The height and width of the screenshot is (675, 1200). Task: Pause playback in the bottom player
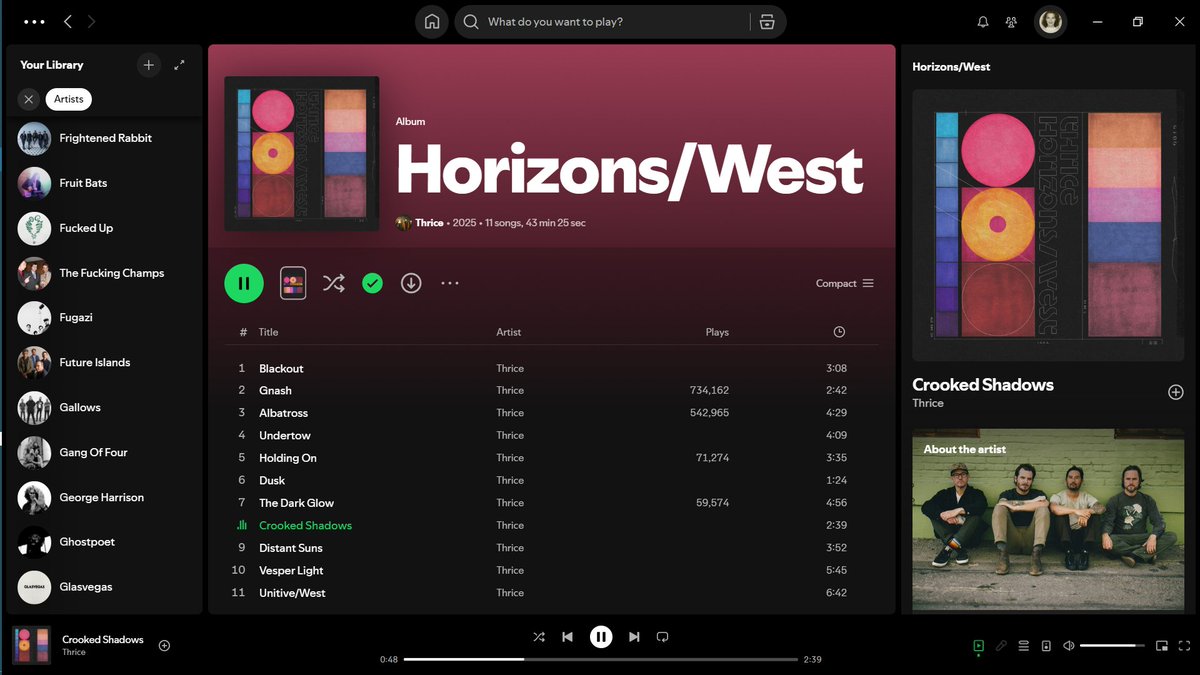[600, 637]
